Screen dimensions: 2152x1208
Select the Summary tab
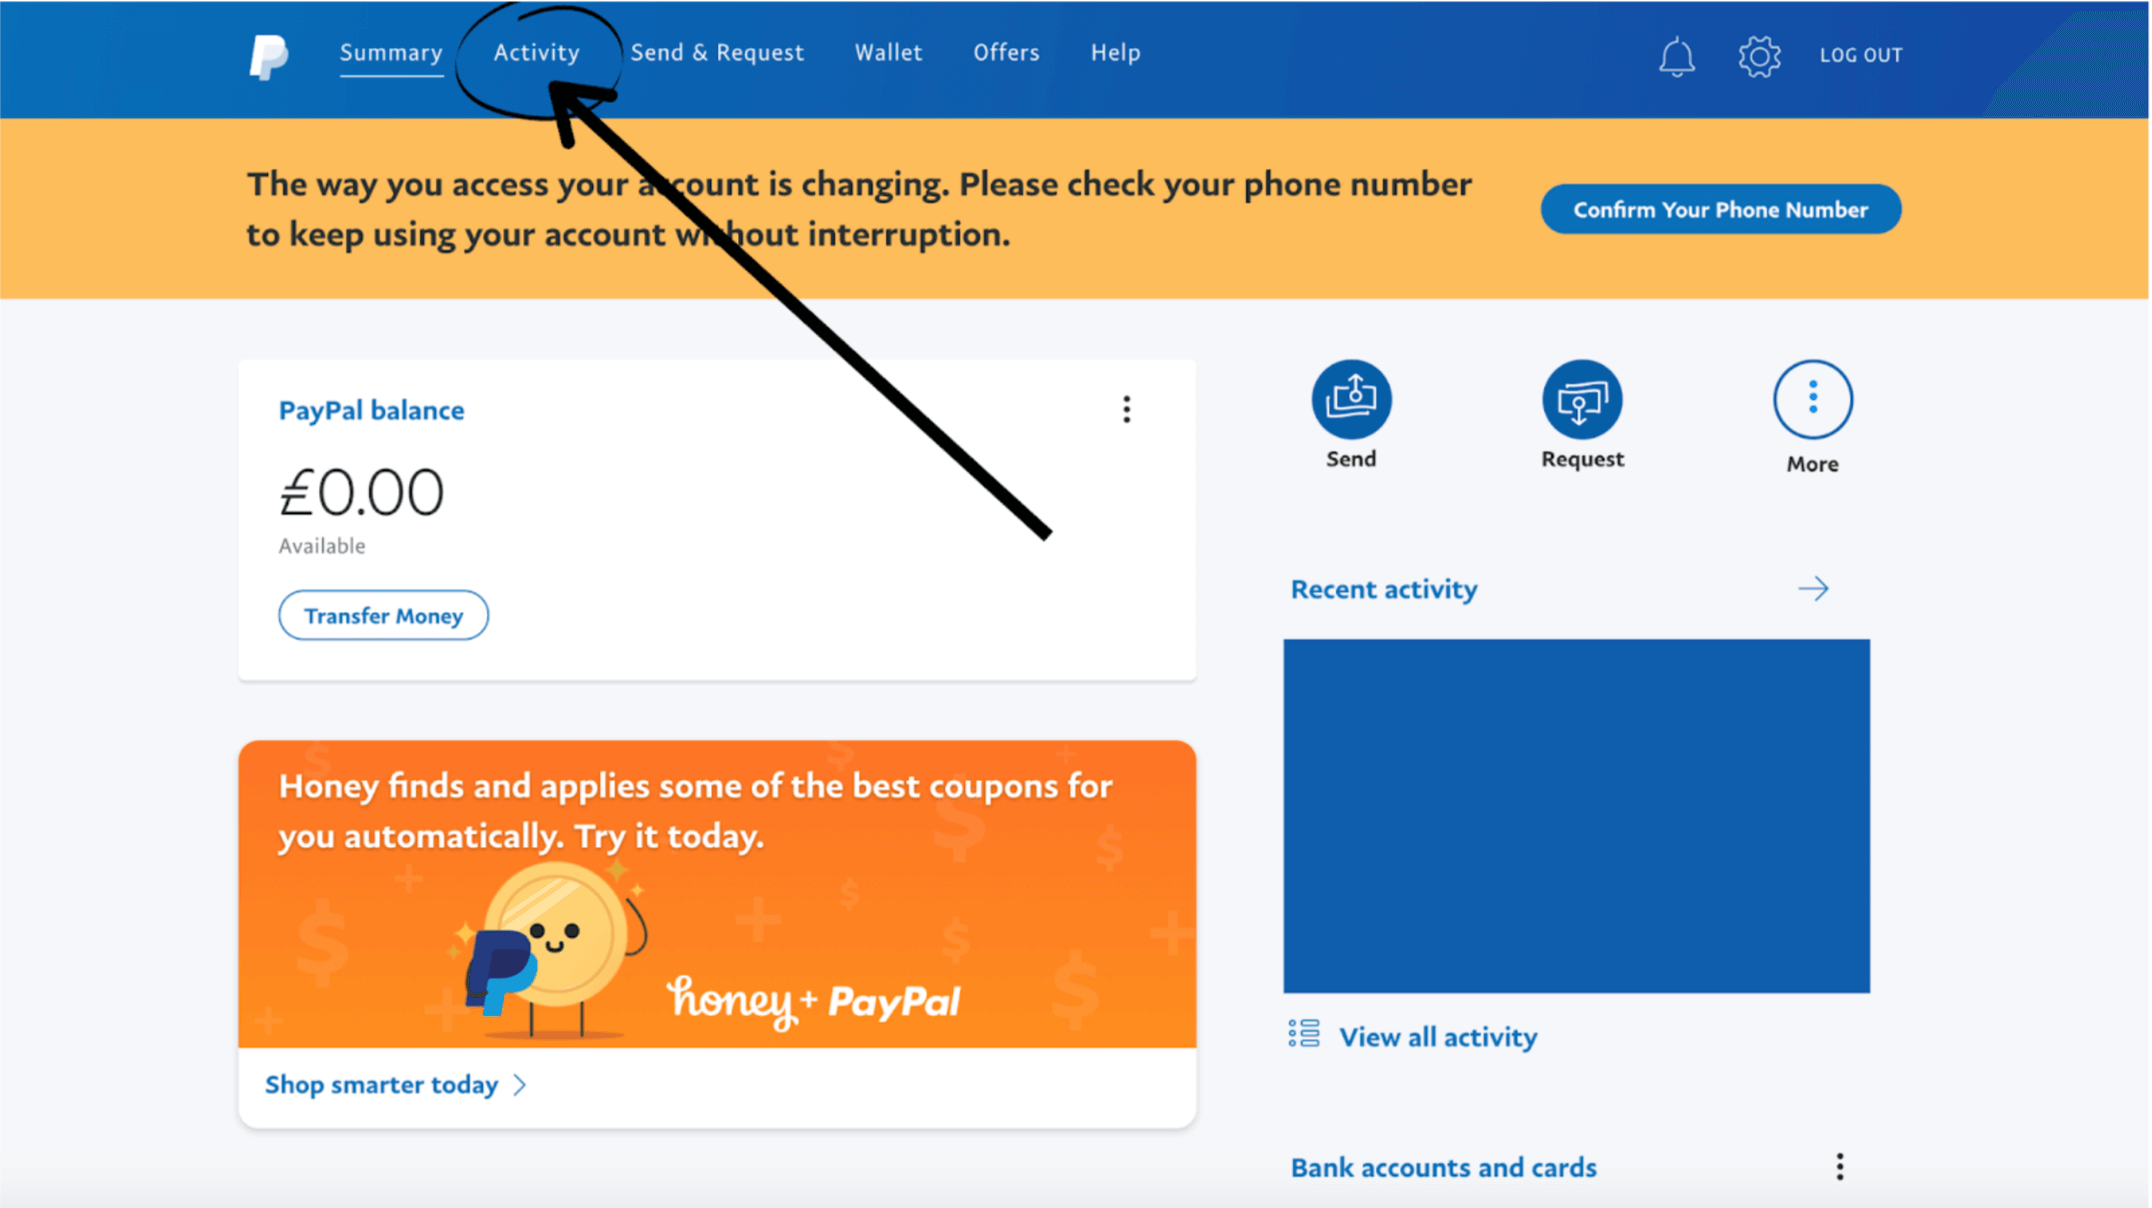[389, 52]
